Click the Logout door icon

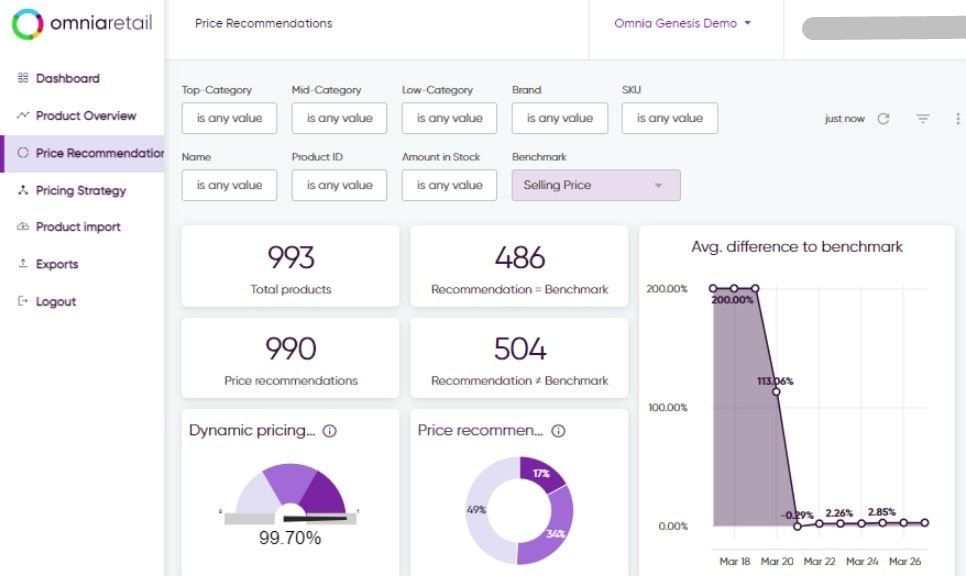coord(23,301)
